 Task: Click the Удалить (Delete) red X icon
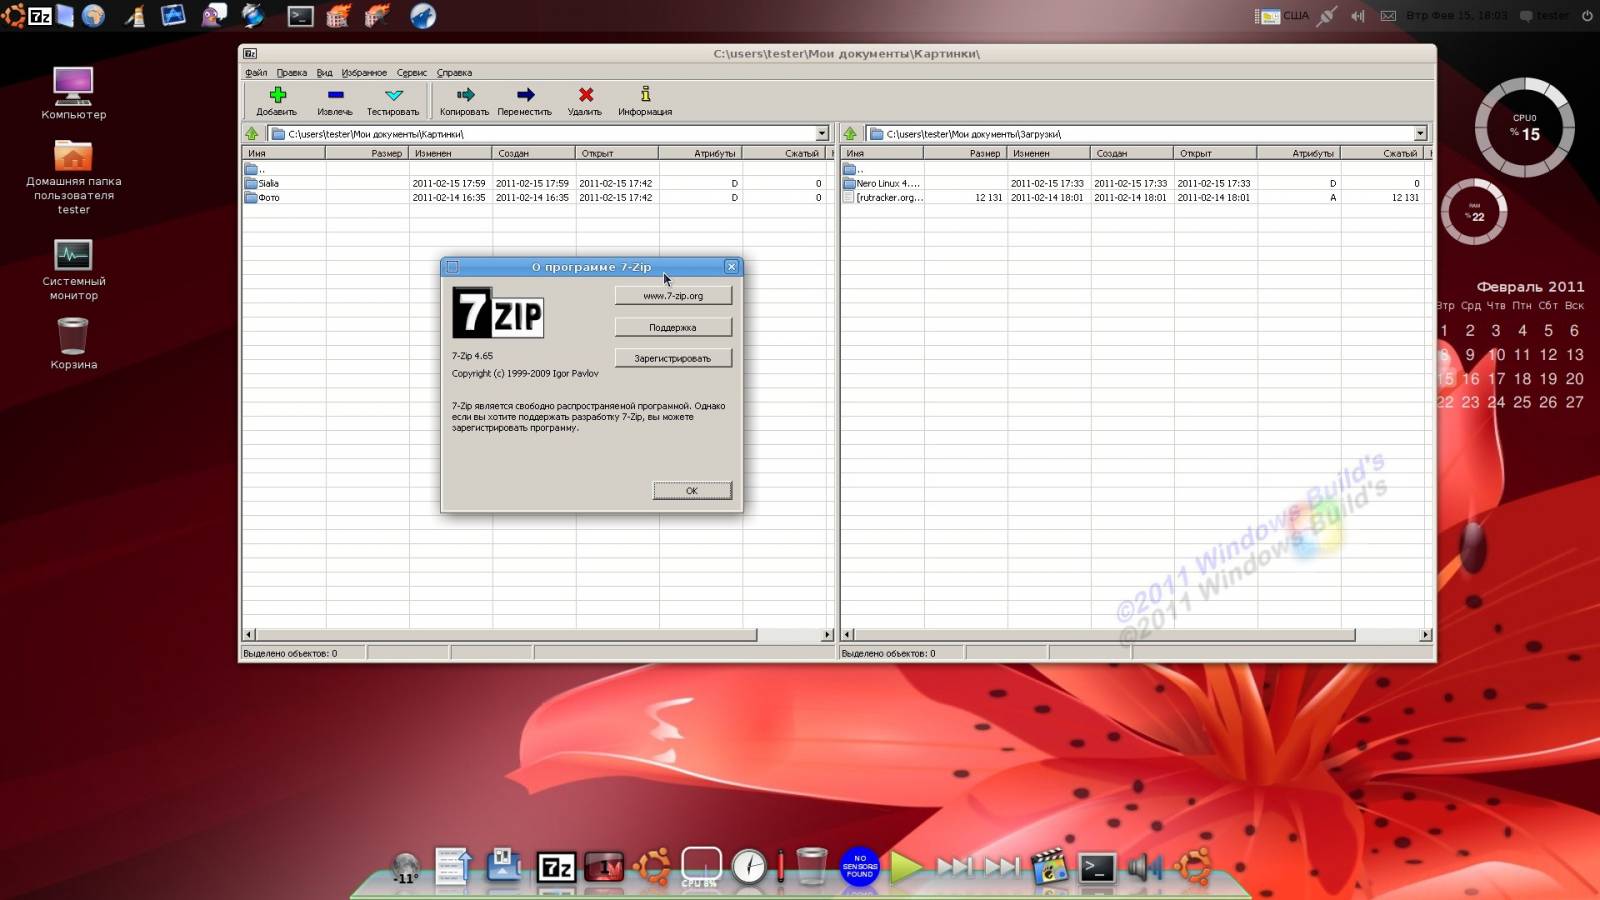coord(586,95)
